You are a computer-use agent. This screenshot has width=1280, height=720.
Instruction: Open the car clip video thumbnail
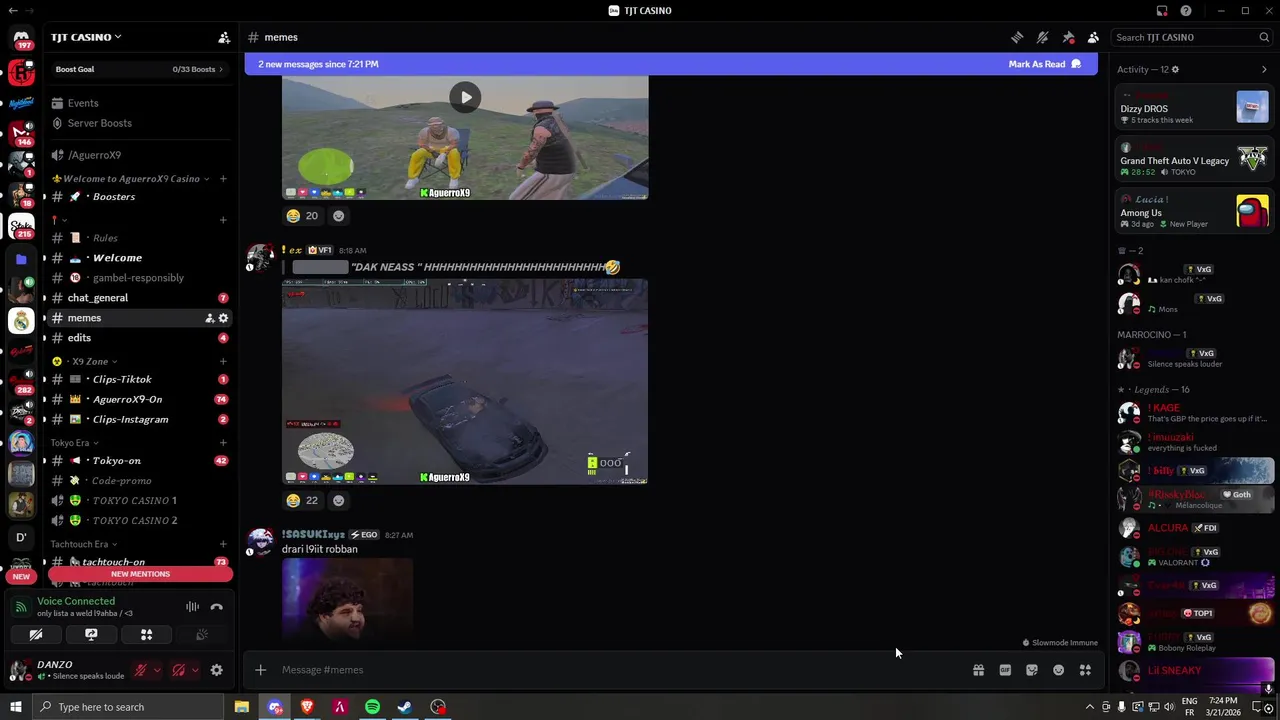point(465,382)
